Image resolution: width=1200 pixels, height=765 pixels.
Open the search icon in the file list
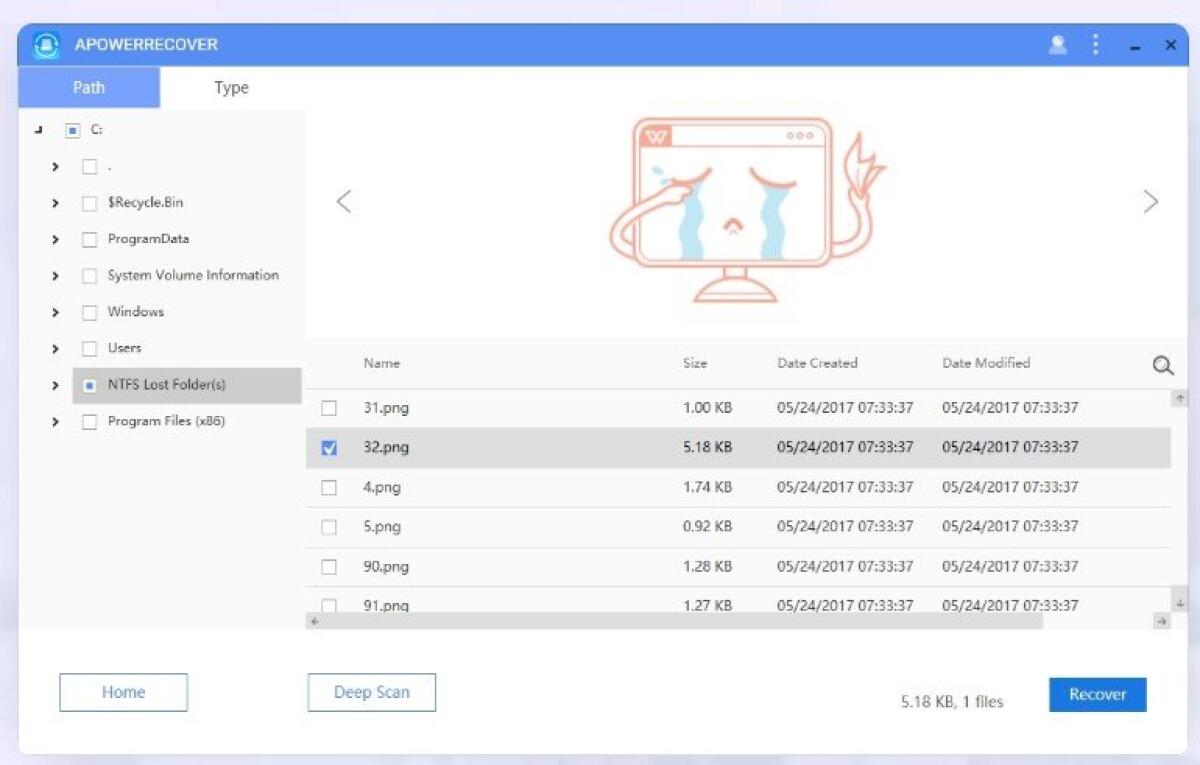tap(1163, 366)
